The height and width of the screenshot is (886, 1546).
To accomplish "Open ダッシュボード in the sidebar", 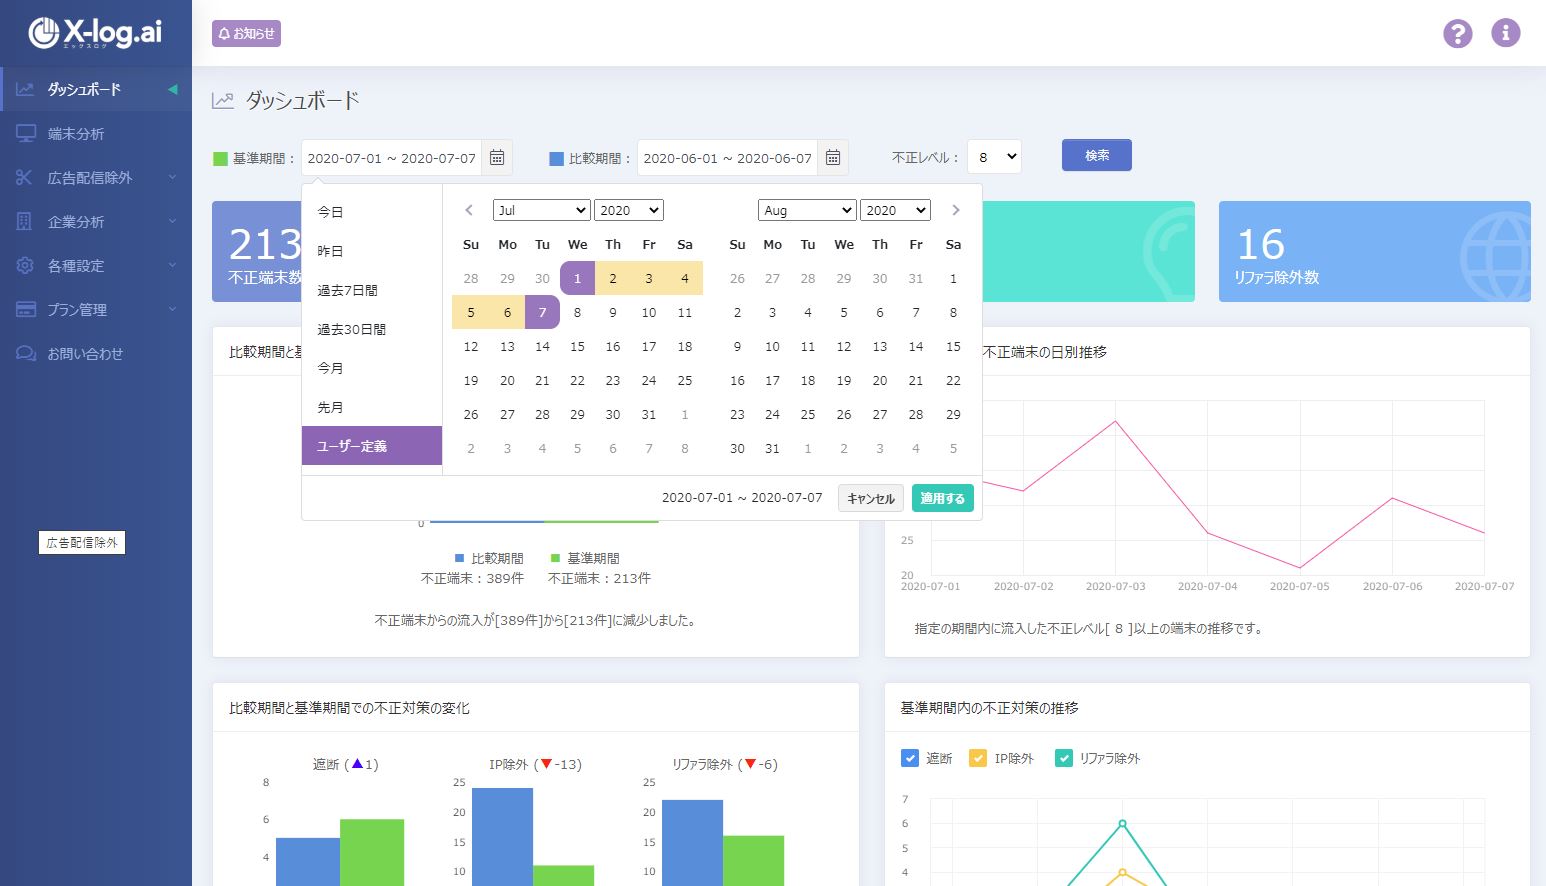I will point(96,89).
